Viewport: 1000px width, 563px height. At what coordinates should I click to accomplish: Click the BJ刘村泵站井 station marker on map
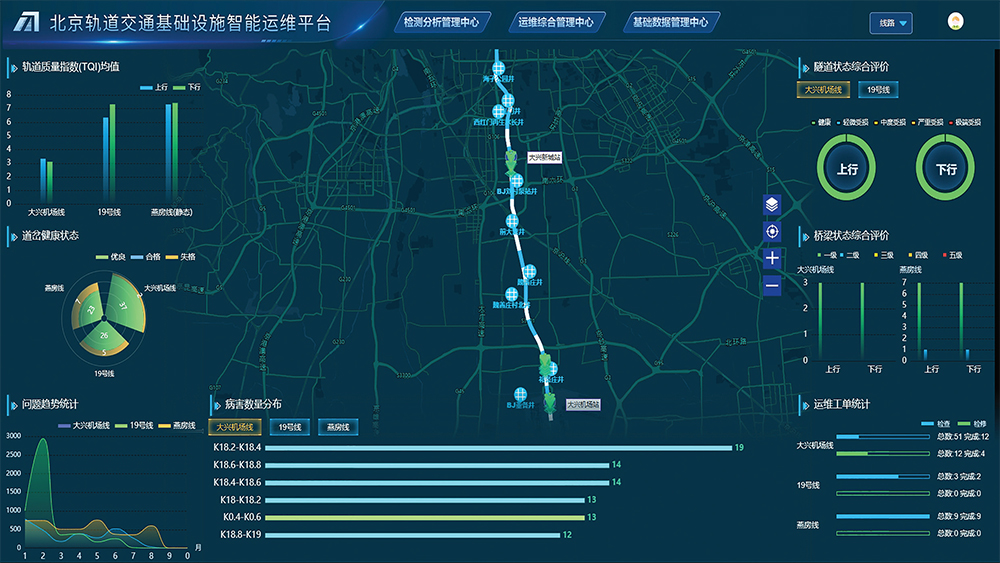516,182
